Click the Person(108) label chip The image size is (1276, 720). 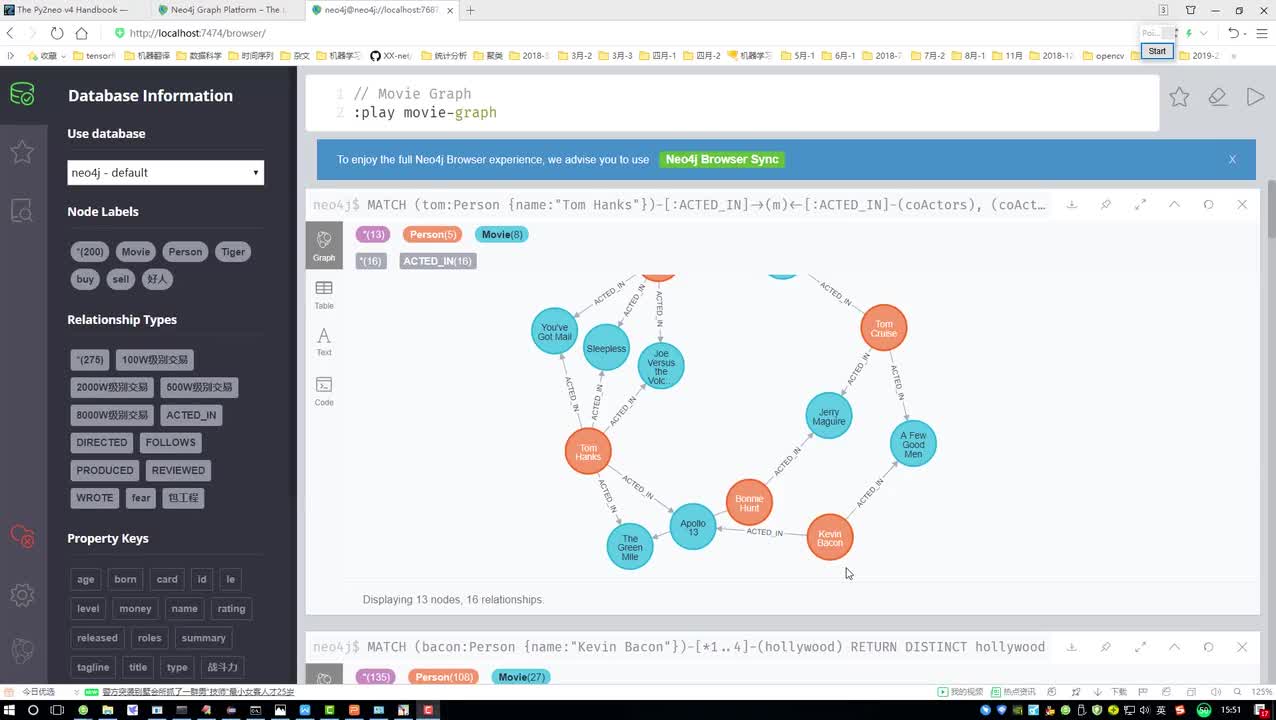(x=441, y=677)
